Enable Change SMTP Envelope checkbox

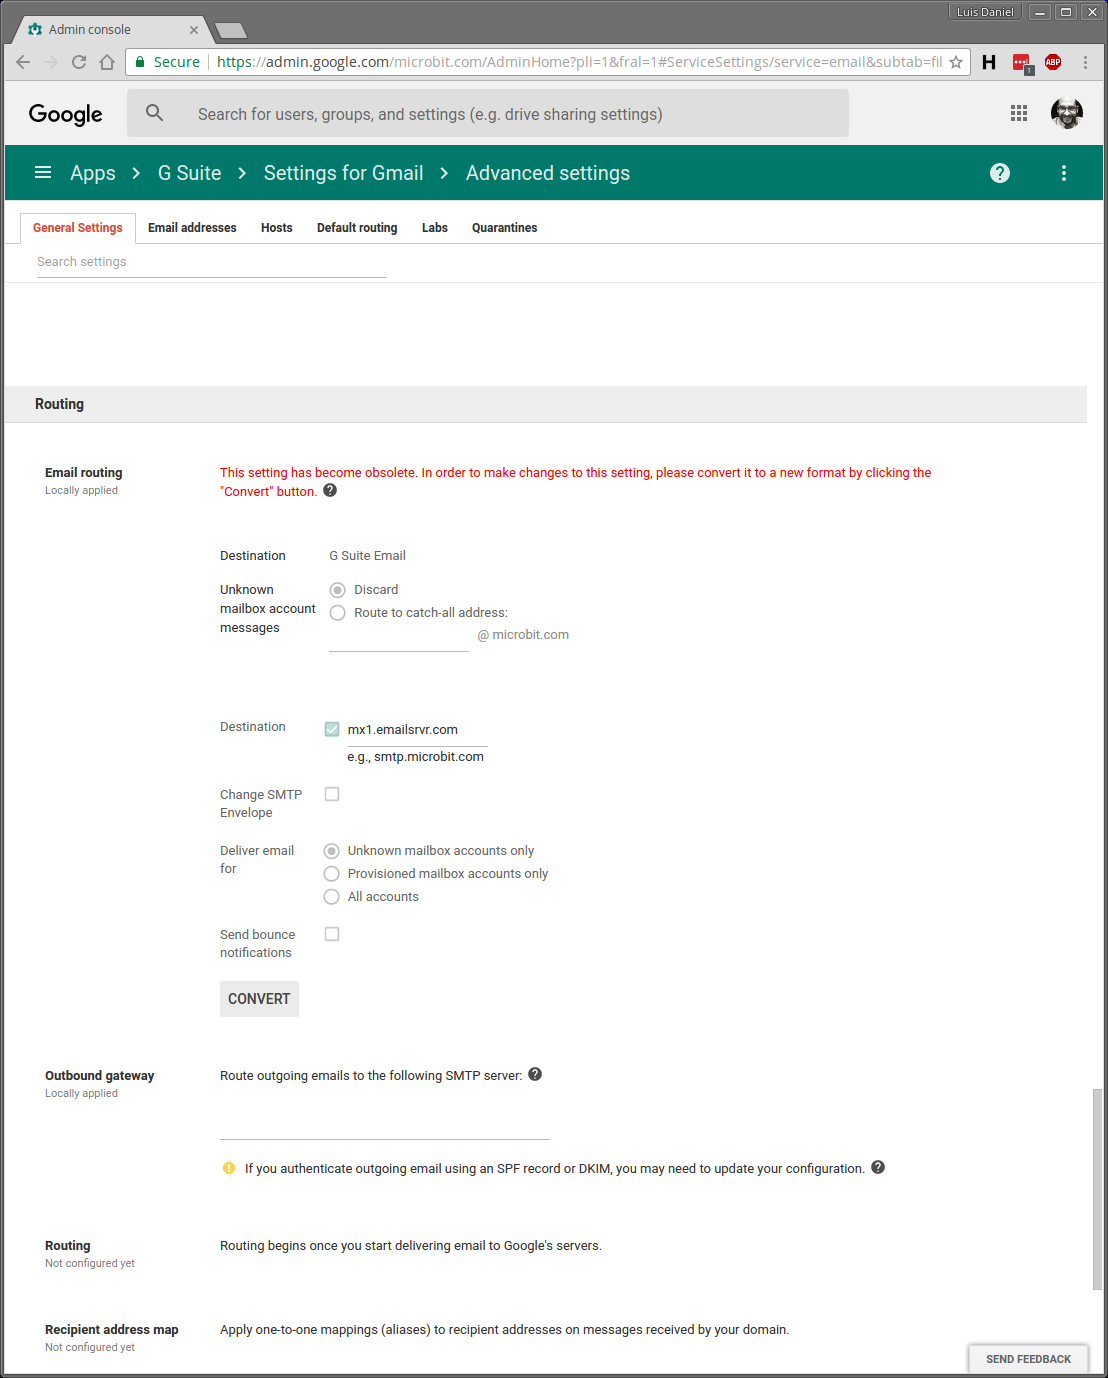[332, 794]
